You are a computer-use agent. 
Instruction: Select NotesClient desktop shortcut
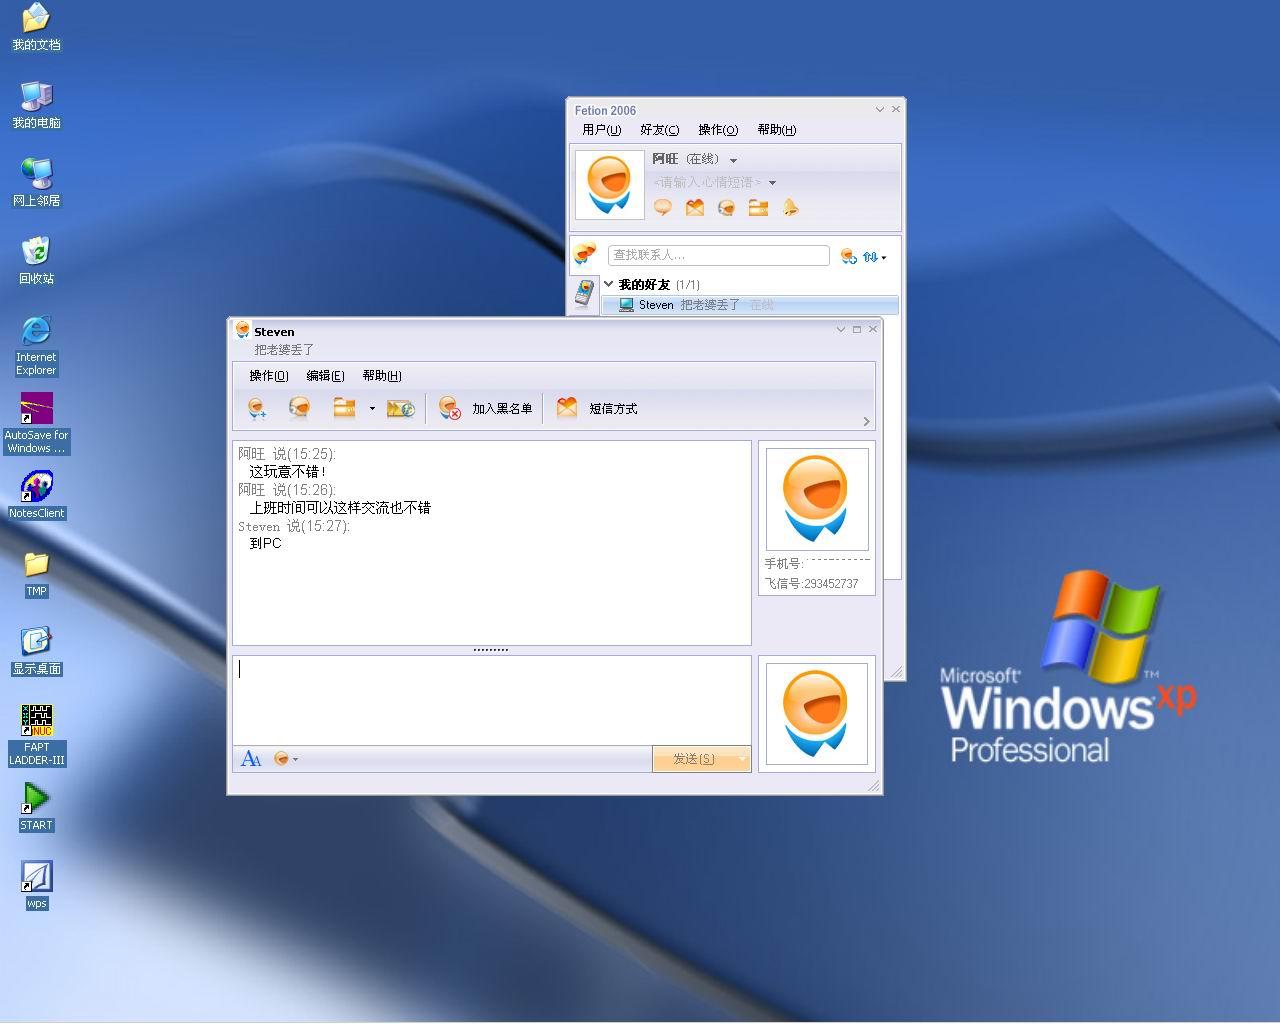[x=36, y=495]
